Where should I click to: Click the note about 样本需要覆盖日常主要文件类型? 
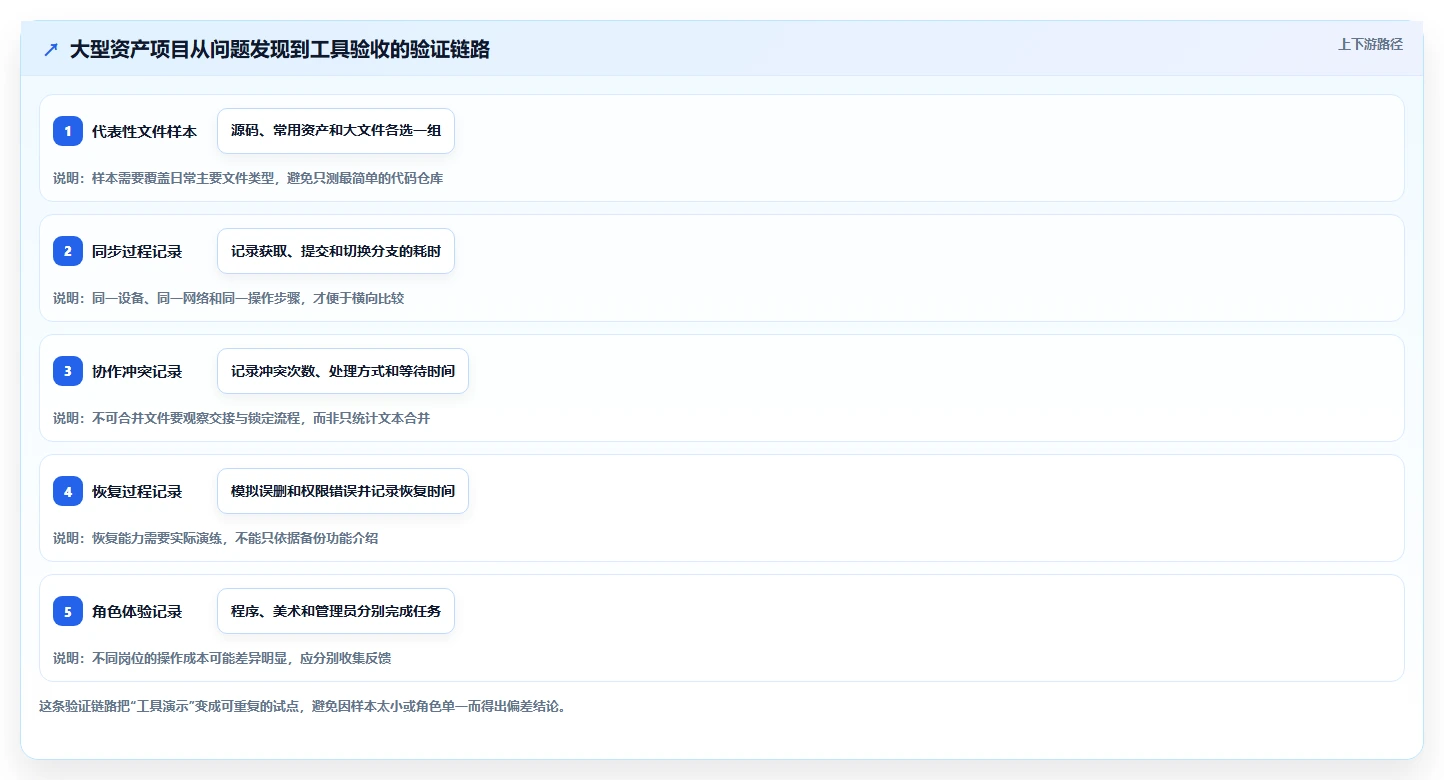click(248, 178)
